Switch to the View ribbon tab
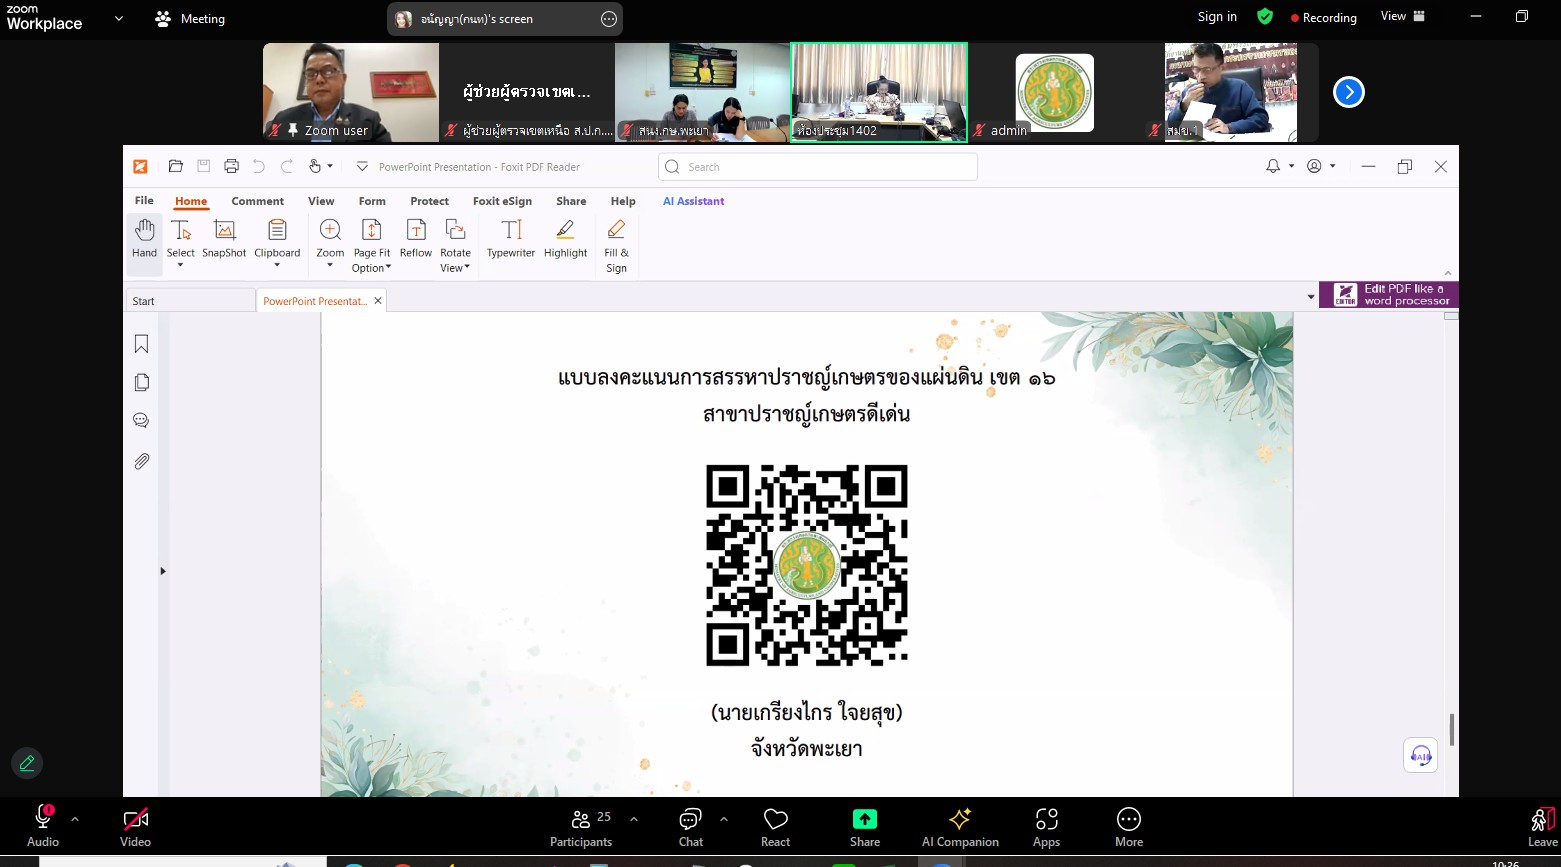The image size is (1561, 867). 321,201
